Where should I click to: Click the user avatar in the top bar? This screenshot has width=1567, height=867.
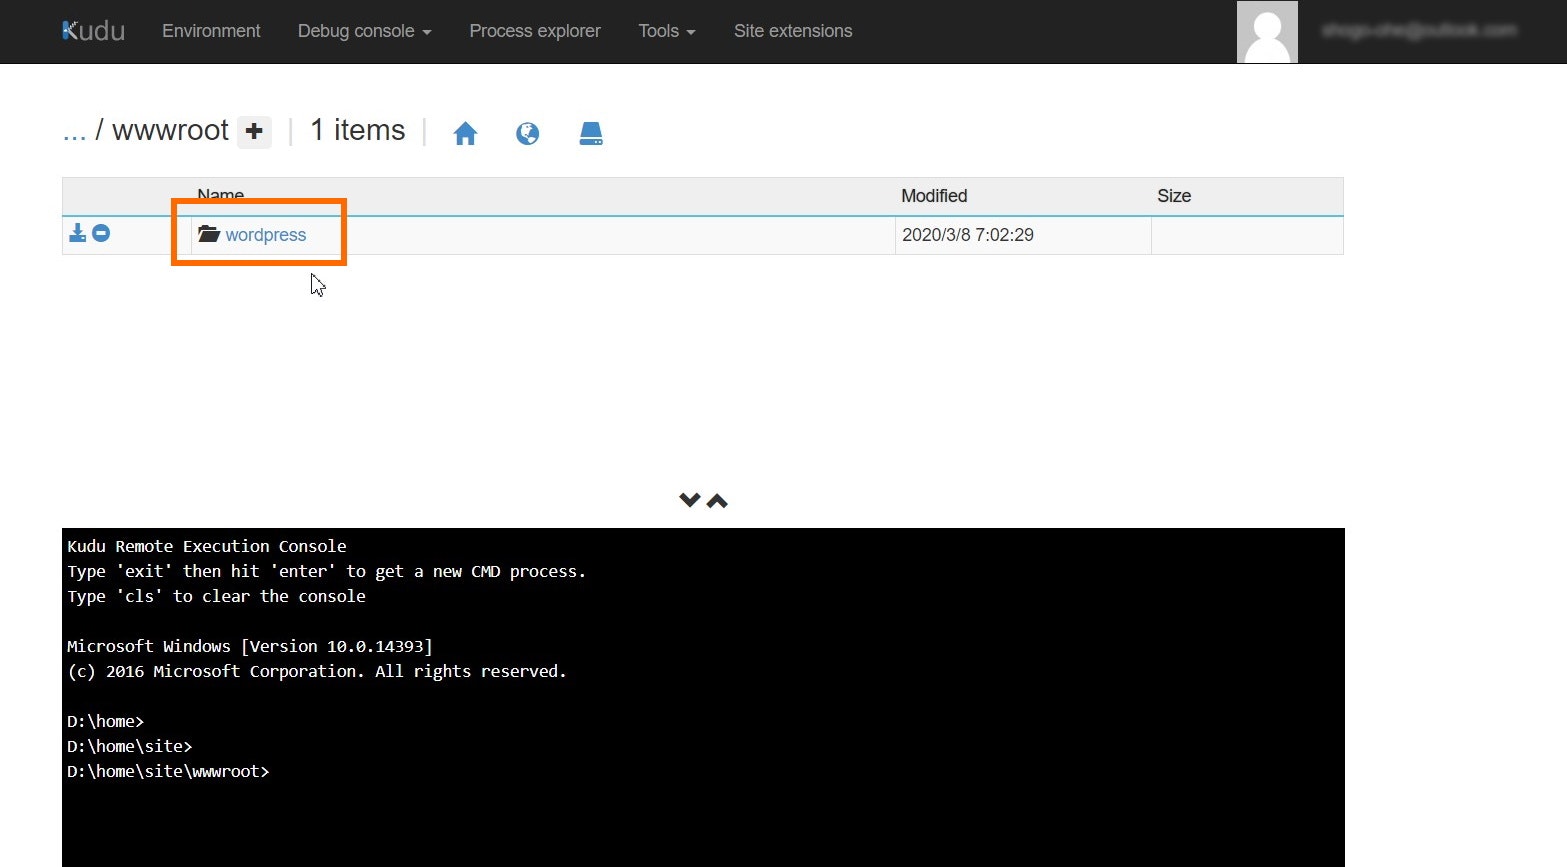click(x=1267, y=31)
